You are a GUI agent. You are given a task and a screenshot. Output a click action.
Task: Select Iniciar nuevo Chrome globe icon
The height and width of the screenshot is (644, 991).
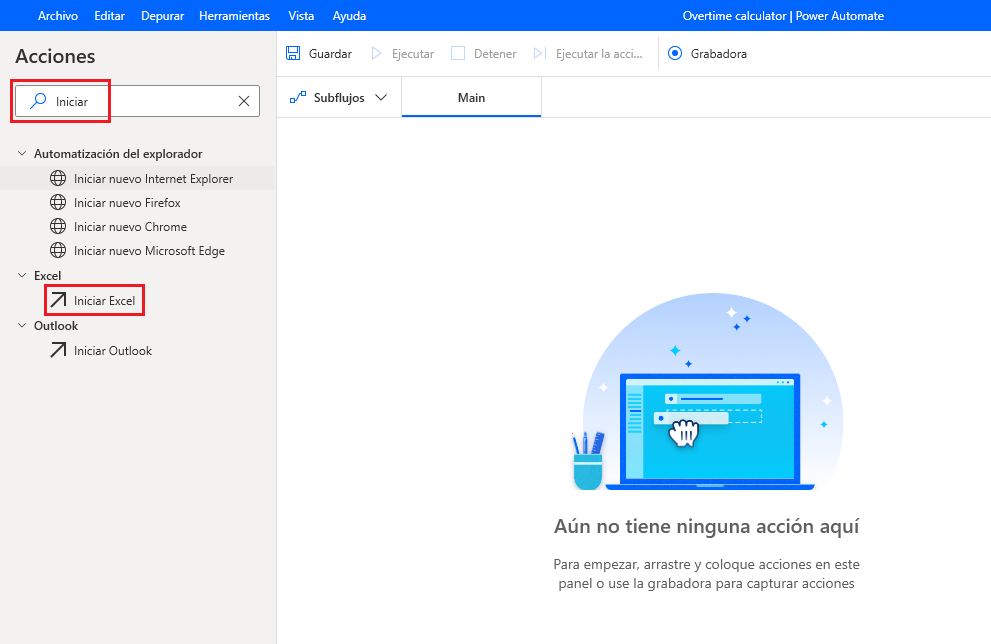click(58, 226)
